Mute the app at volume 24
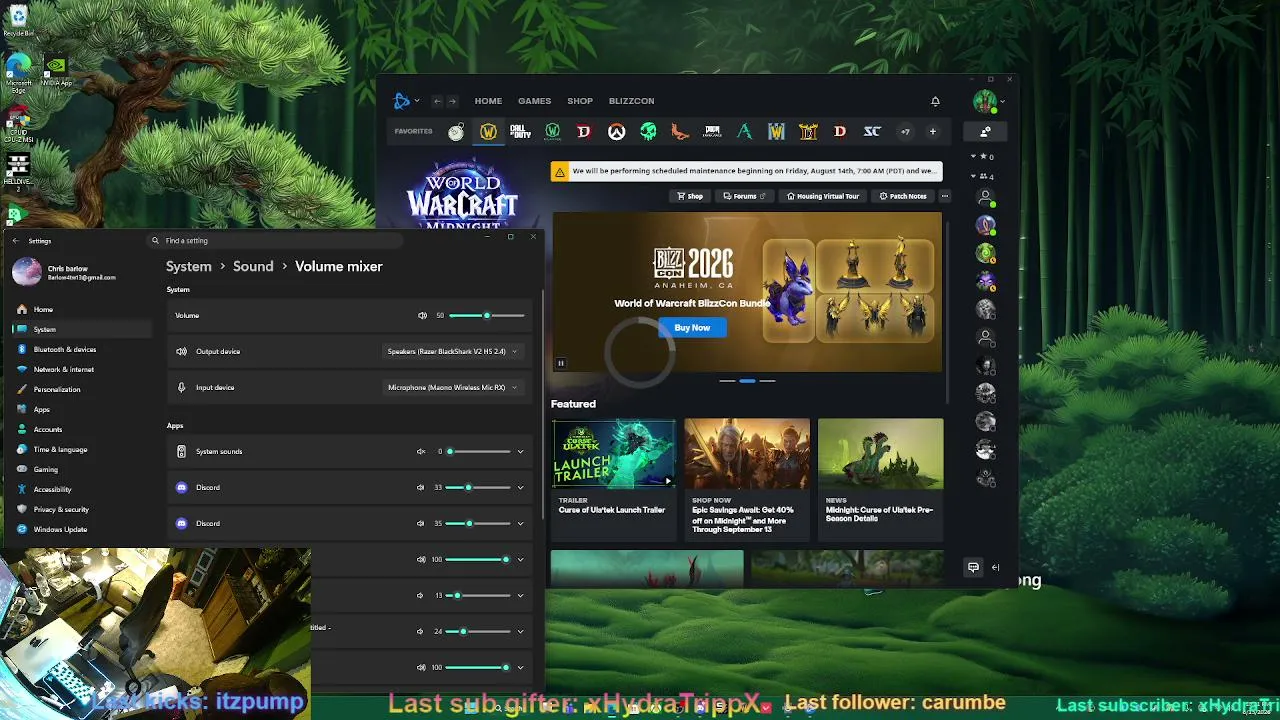Image resolution: width=1280 pixels, height=720 pixels. coord(421,632)
